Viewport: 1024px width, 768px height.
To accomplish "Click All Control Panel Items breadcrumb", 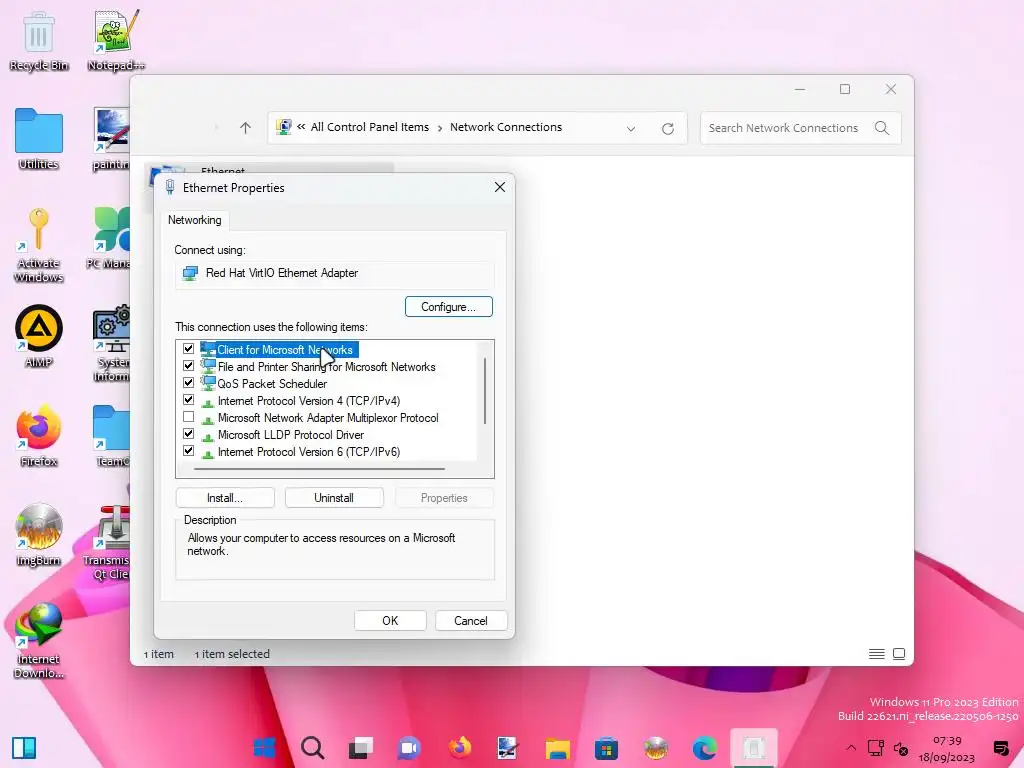I will coord(370,127).
